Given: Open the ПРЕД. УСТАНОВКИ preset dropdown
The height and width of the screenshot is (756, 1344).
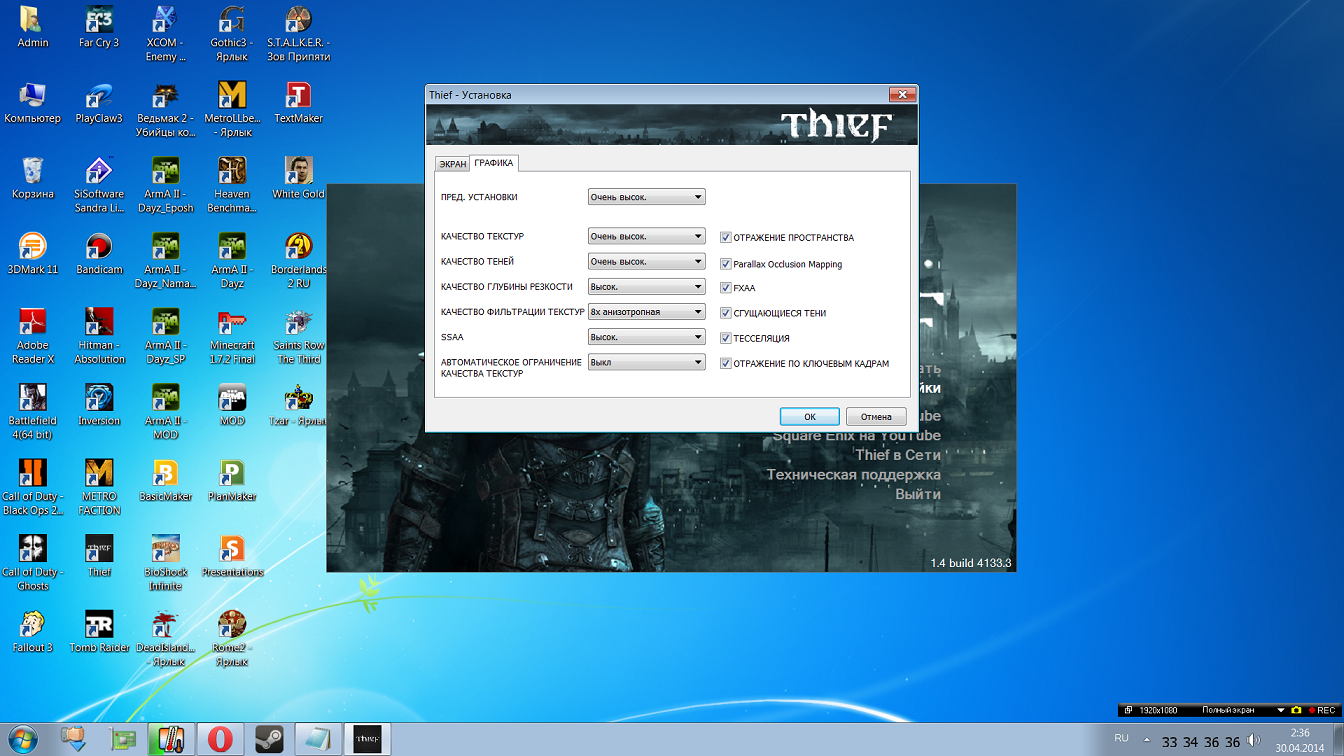Looking at the screenshot, I should [x=646, y=197].
